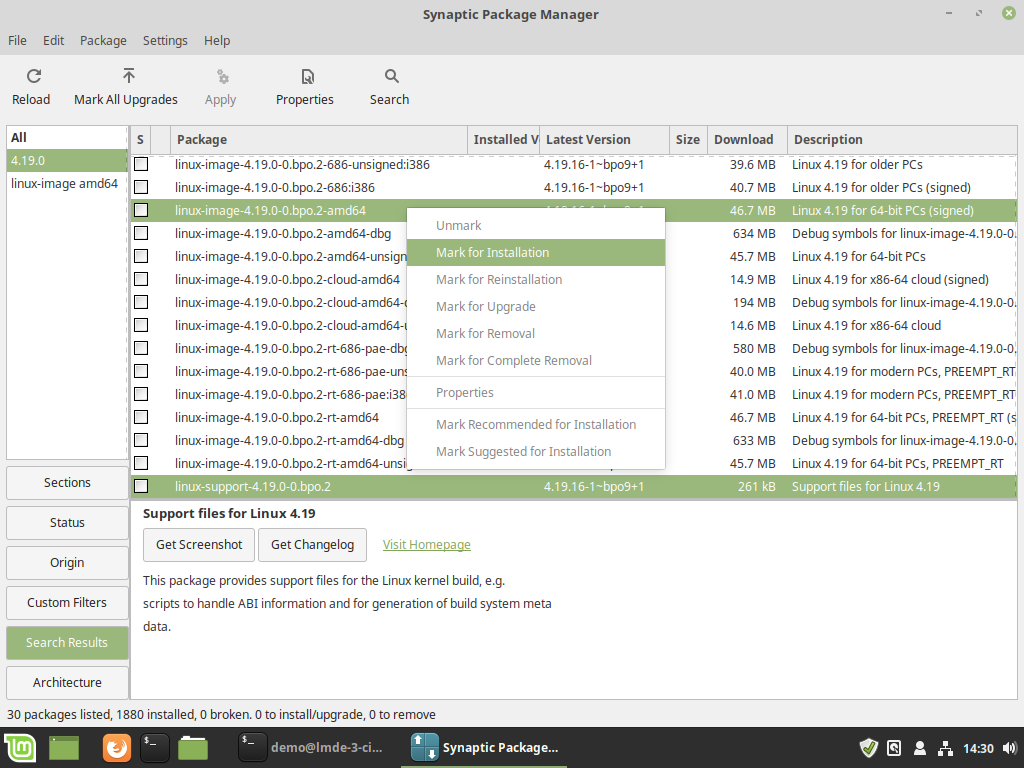Screen dimensions: 1024x768
Task: Choose Properties in the context menu
Action: click(536, 392)
